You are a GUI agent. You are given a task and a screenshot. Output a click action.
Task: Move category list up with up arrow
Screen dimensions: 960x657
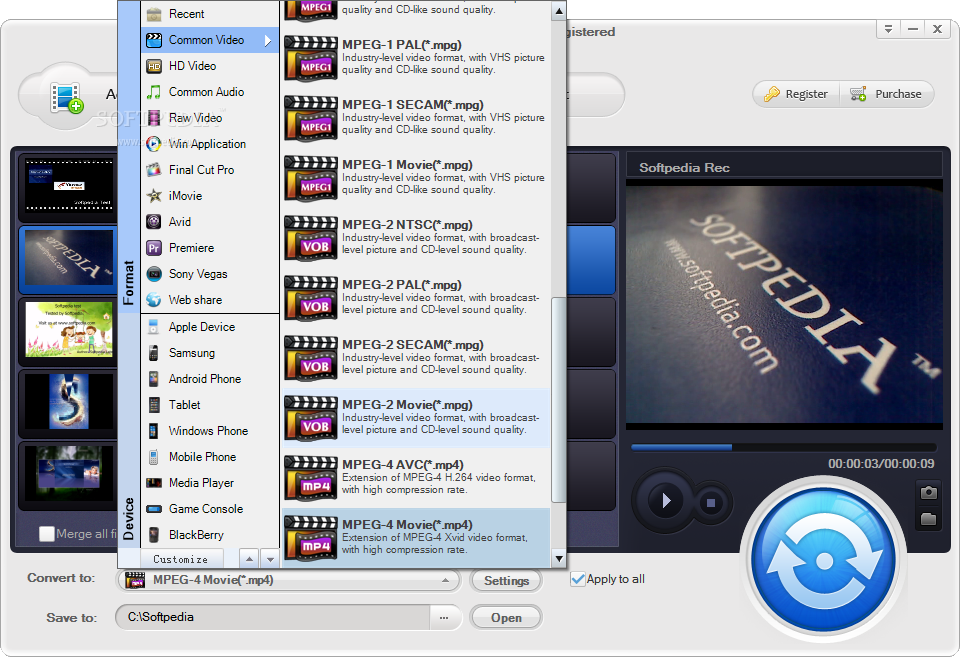[x=249, y=559]
